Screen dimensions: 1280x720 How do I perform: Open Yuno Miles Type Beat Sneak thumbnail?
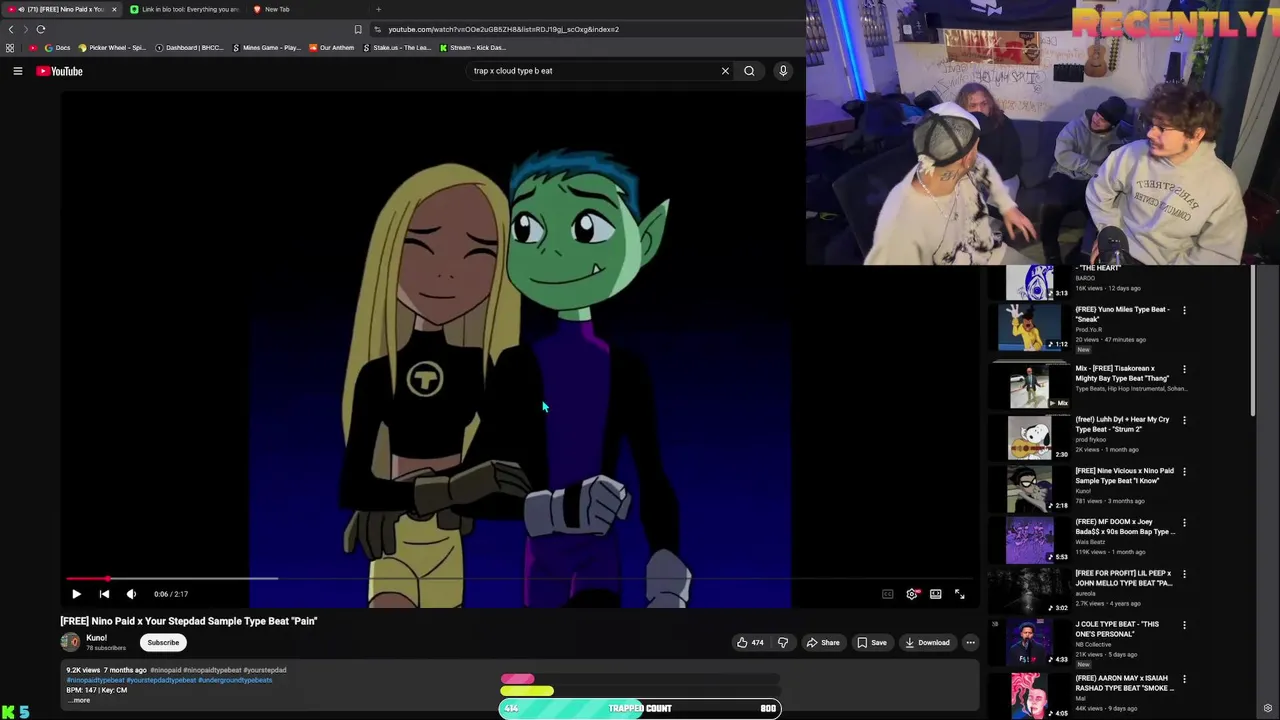coord(1029,327)
